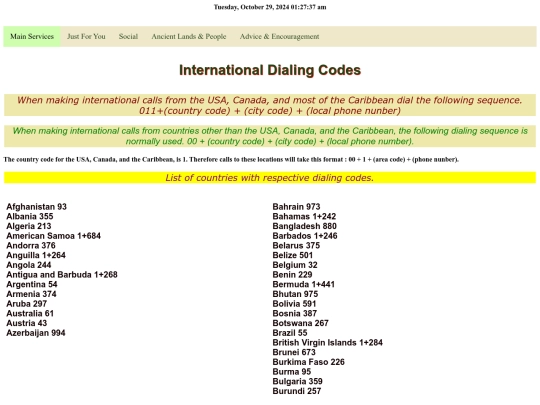
Task: Click the bold country code 1 sentence
Action: click(x=231, y=159)
